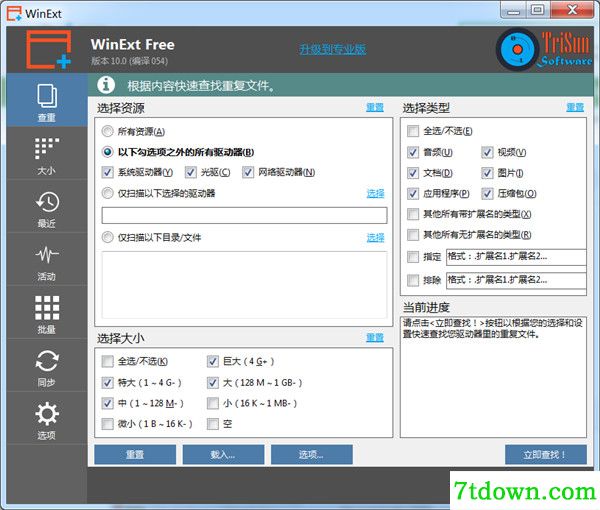The width and height of the screenshot is (600, 510).
Task: Toggle 网络驱动器(N) checkbox
Action: (248, 173)
